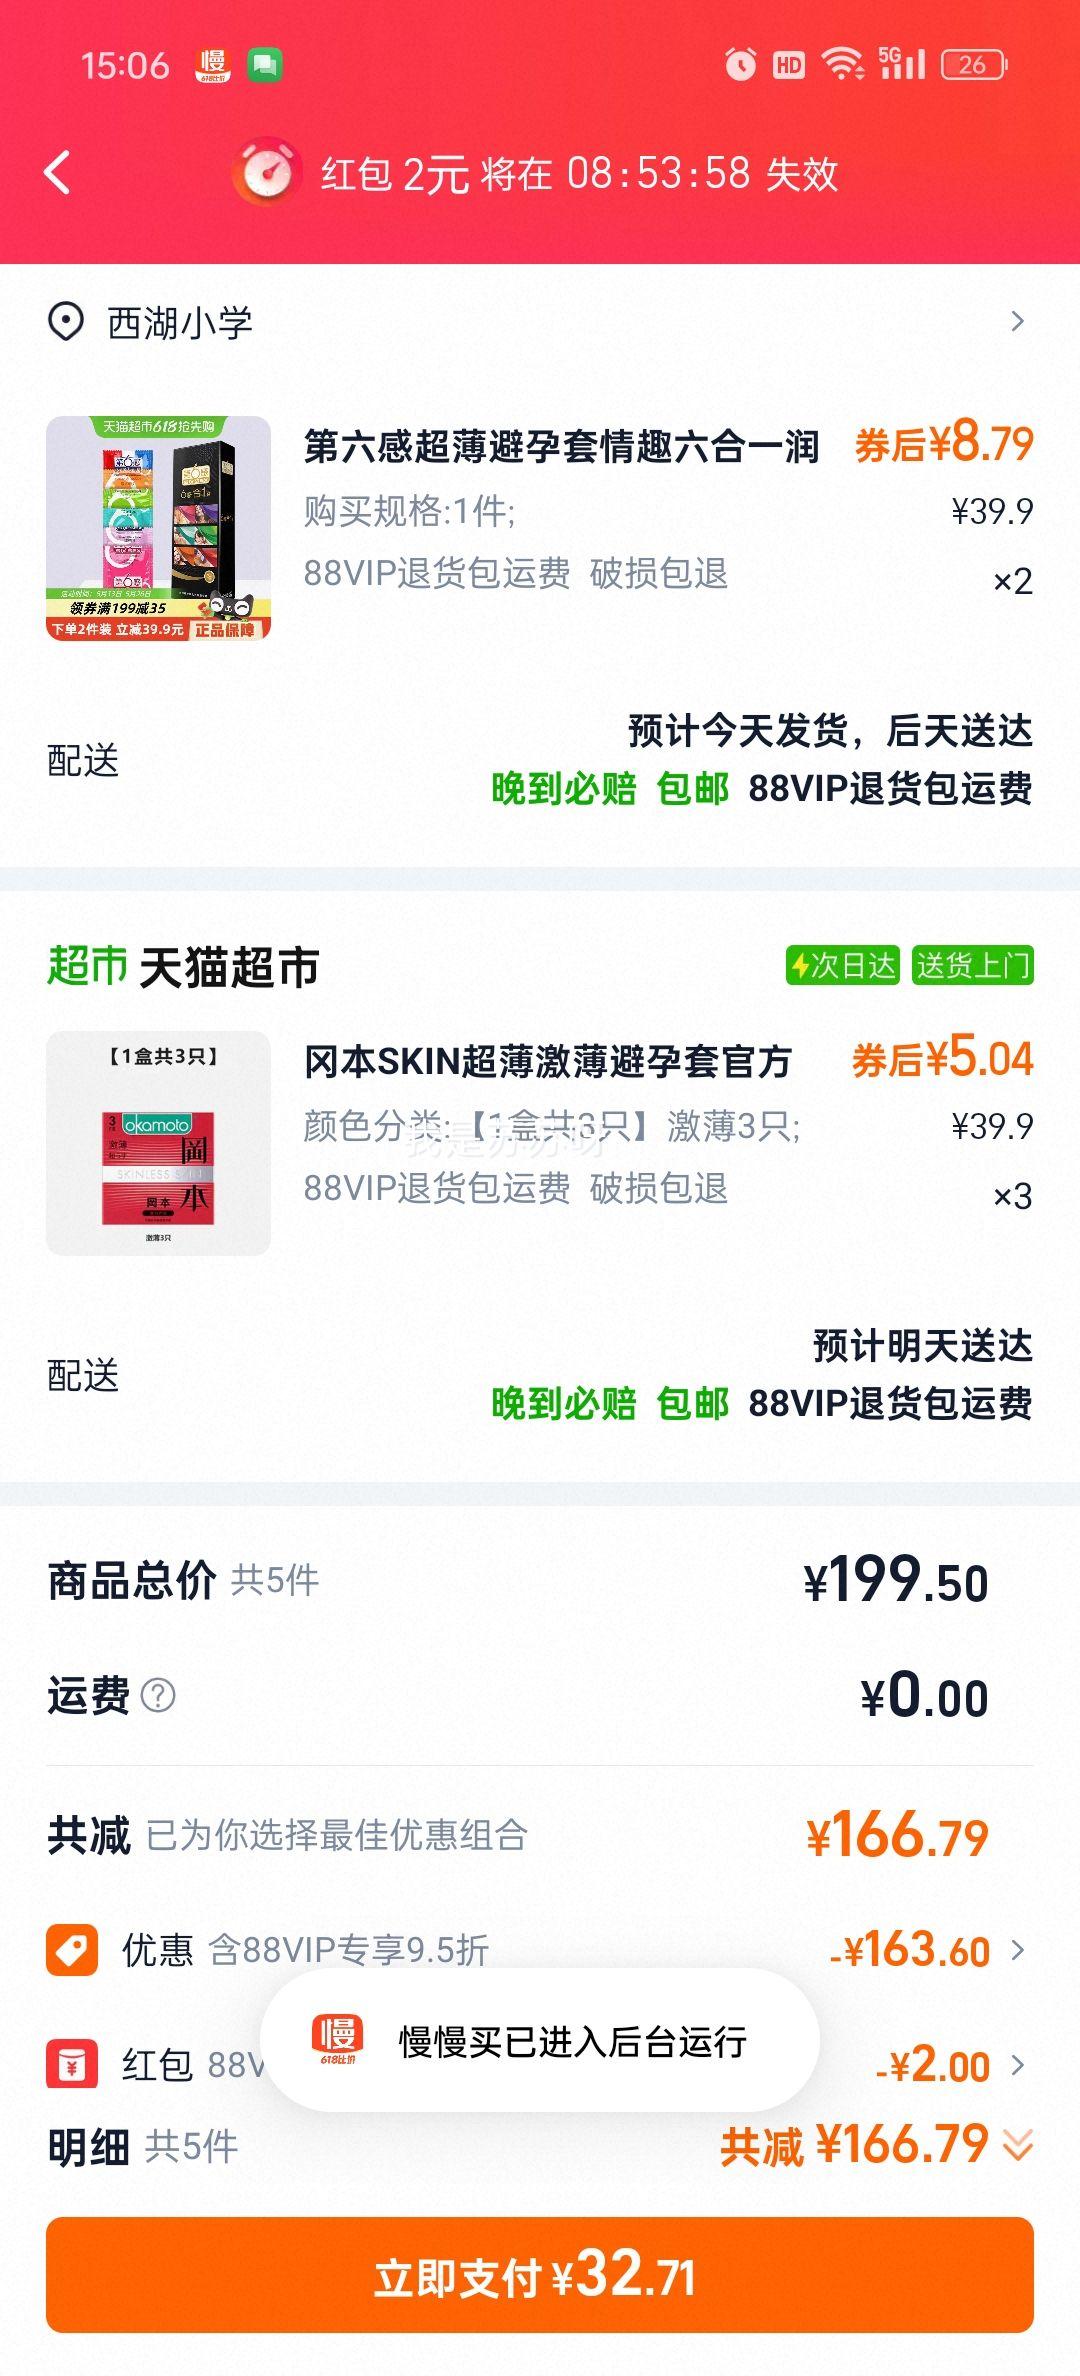The width and height of the screenshot is (1080, 2376).
Task: Tap the orange 优惠 coupon tag icon
Action: (x=72, y=1949)
